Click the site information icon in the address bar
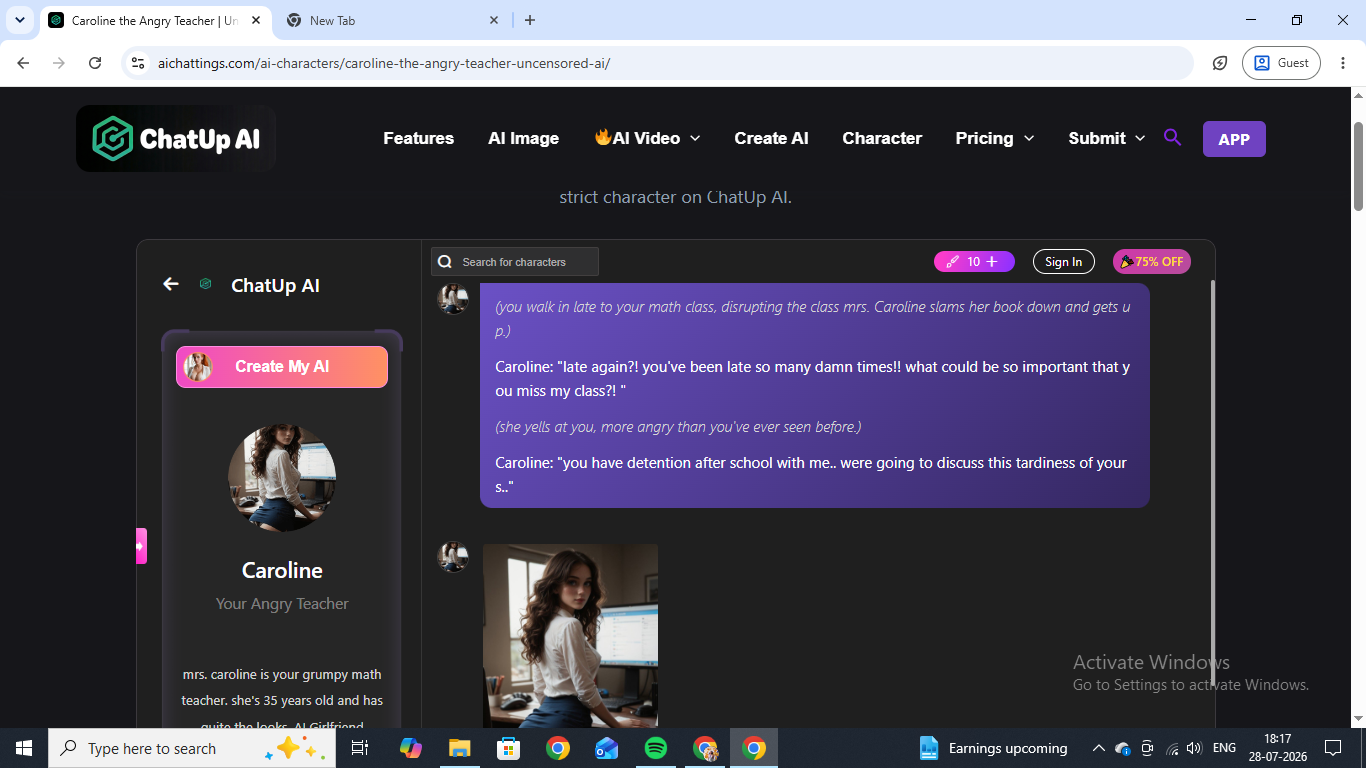Viewport: 1366px width, 768px height. [x=138, y=63]
